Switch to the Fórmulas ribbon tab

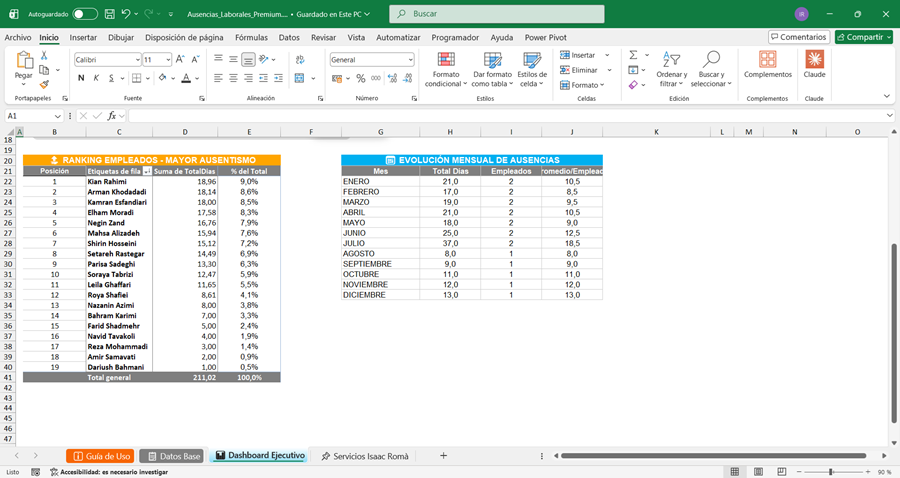pos(251,37)
